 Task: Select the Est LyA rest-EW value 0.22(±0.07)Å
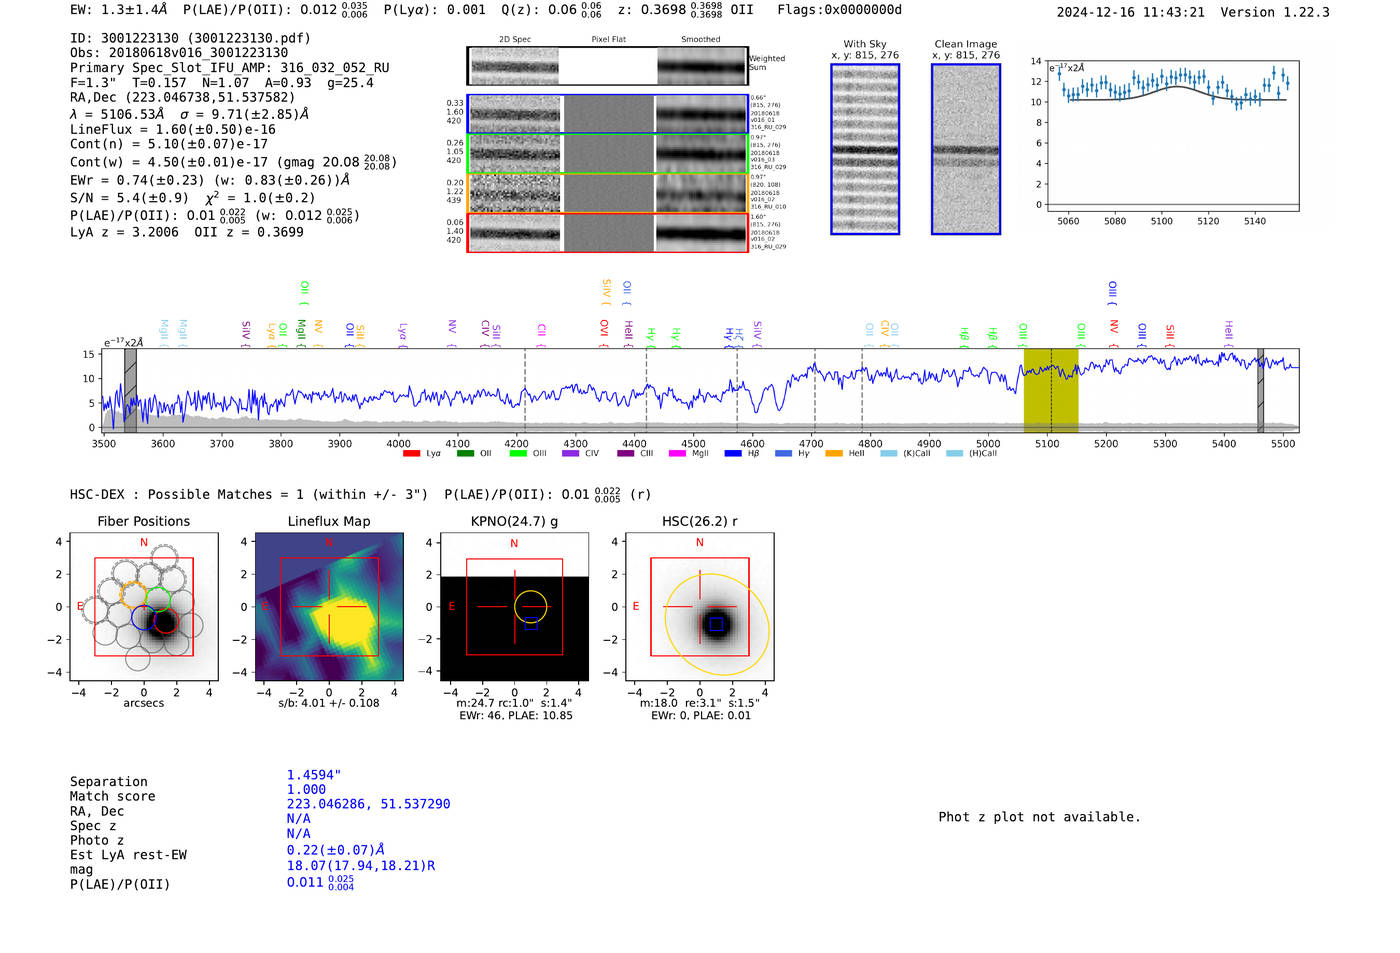tap(336, 850)
